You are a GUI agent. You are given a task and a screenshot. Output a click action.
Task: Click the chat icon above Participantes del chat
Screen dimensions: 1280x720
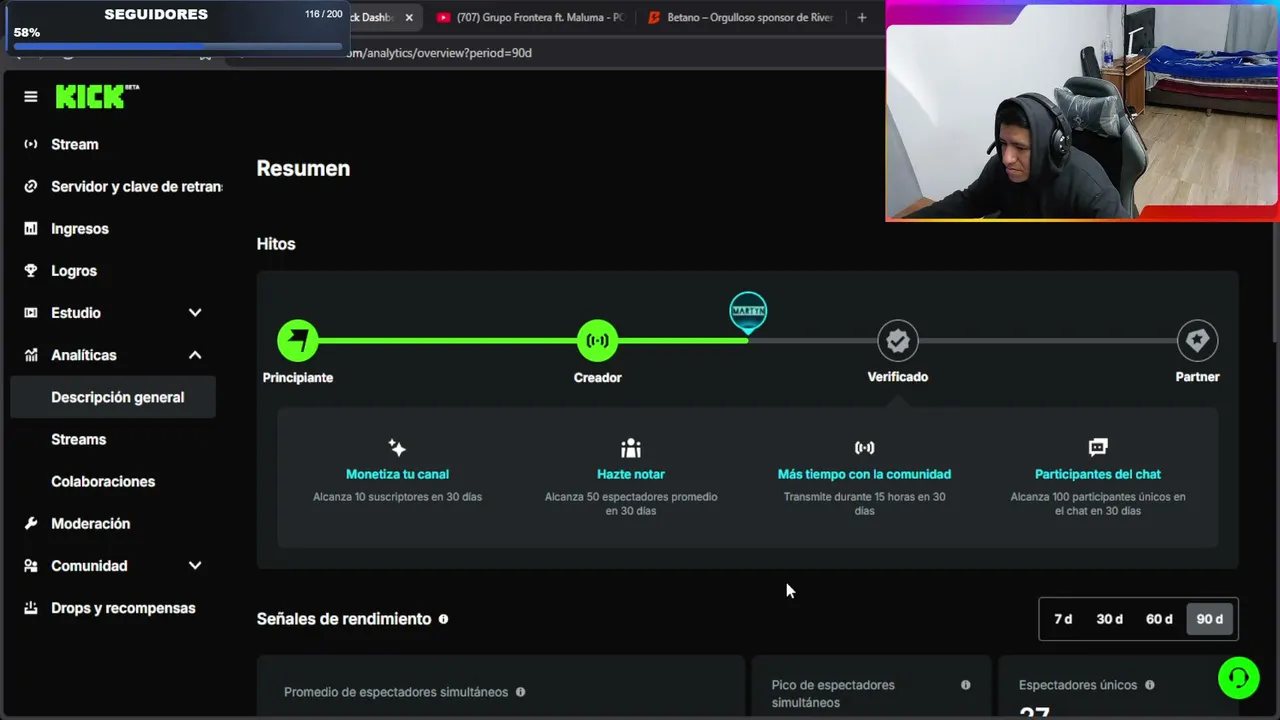1098,447
